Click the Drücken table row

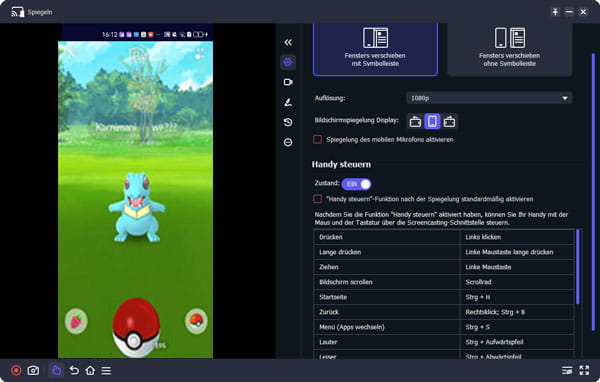point(444,237)
